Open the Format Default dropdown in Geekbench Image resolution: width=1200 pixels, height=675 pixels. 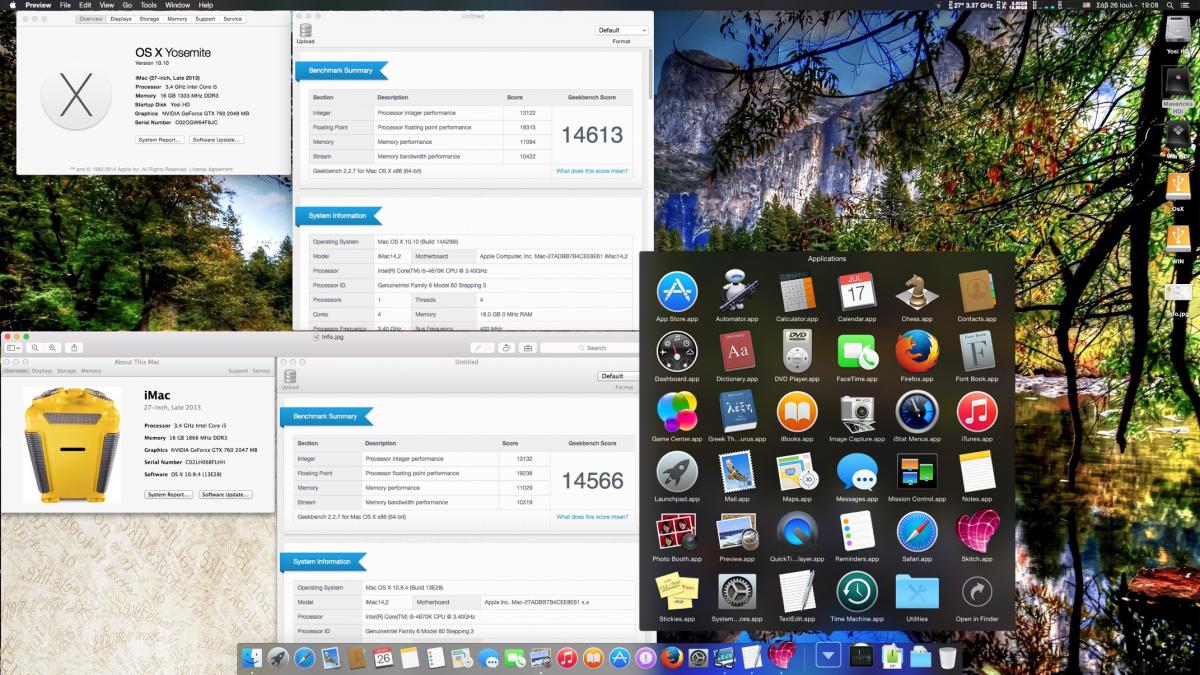click(622, 30)
